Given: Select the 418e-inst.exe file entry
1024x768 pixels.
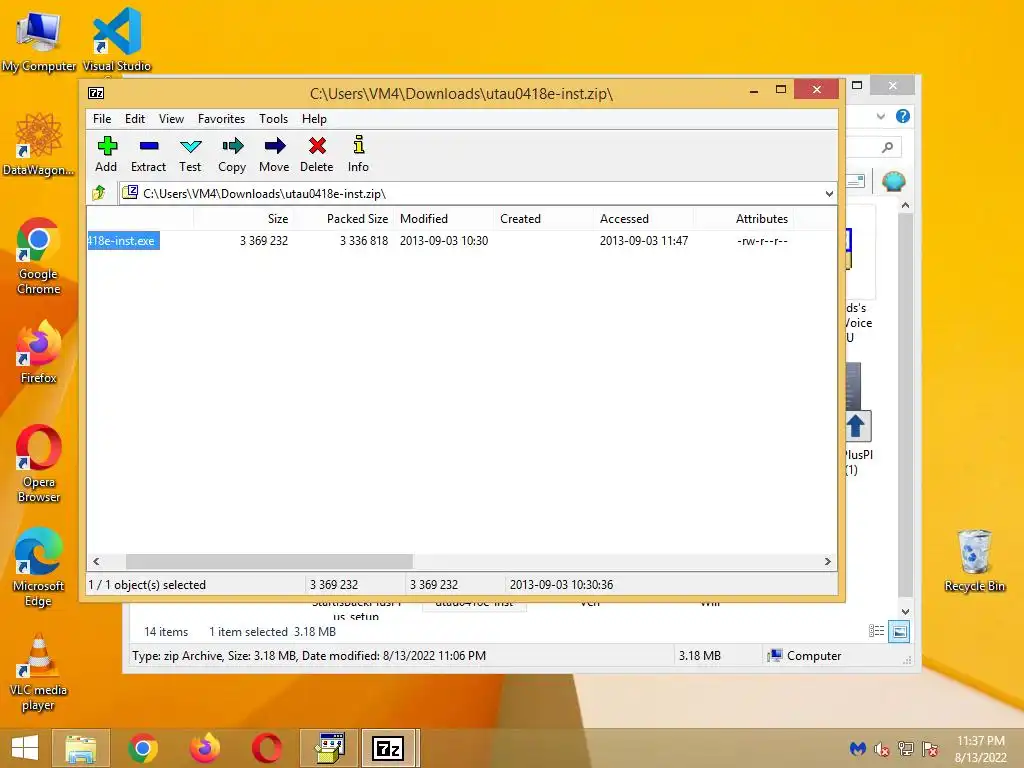Looking at the screenshot, I should [x=123, y=240].
